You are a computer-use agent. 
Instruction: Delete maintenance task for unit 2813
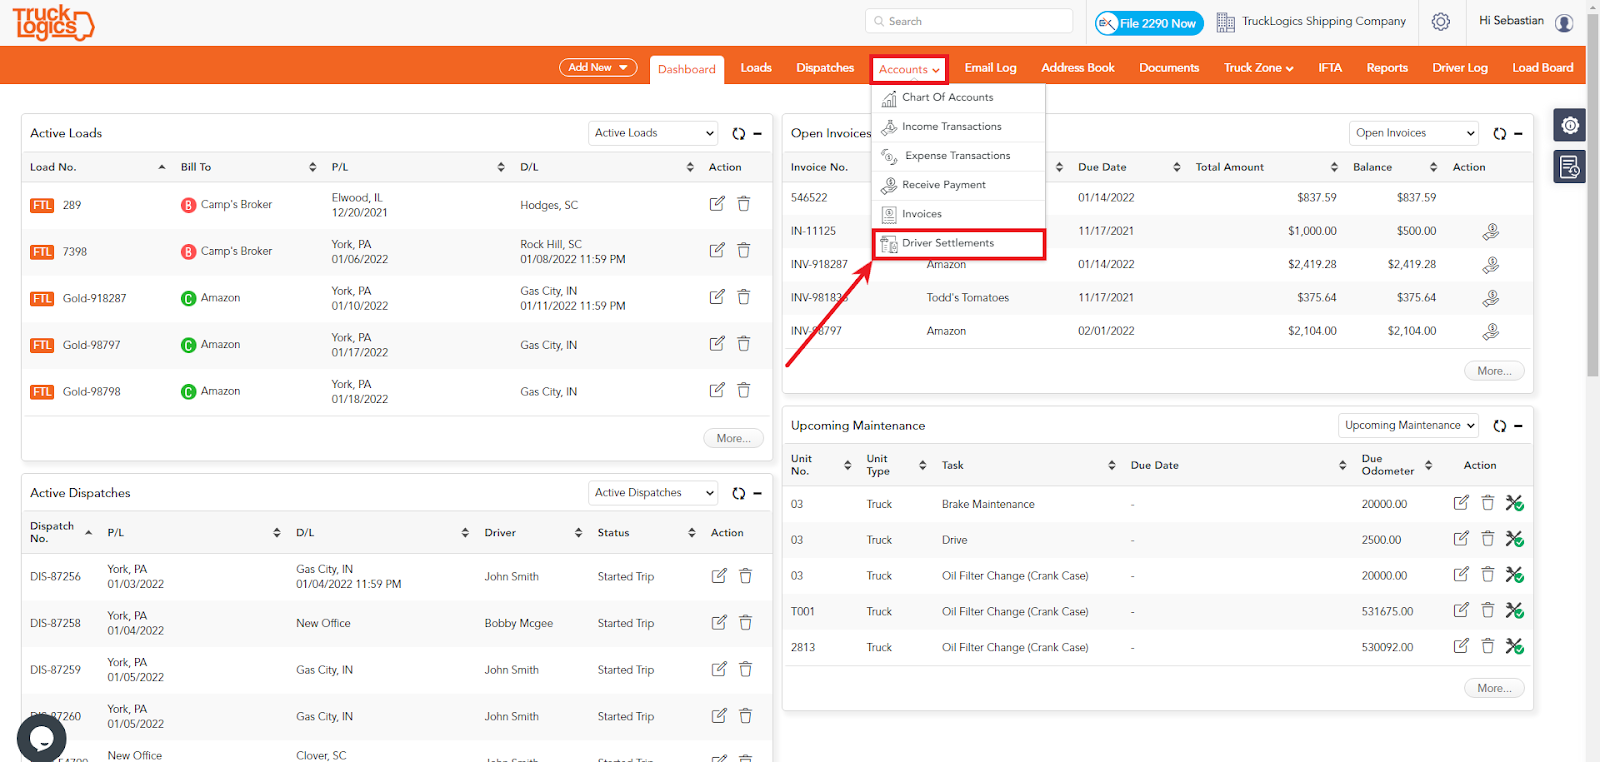pos(1488,646)
